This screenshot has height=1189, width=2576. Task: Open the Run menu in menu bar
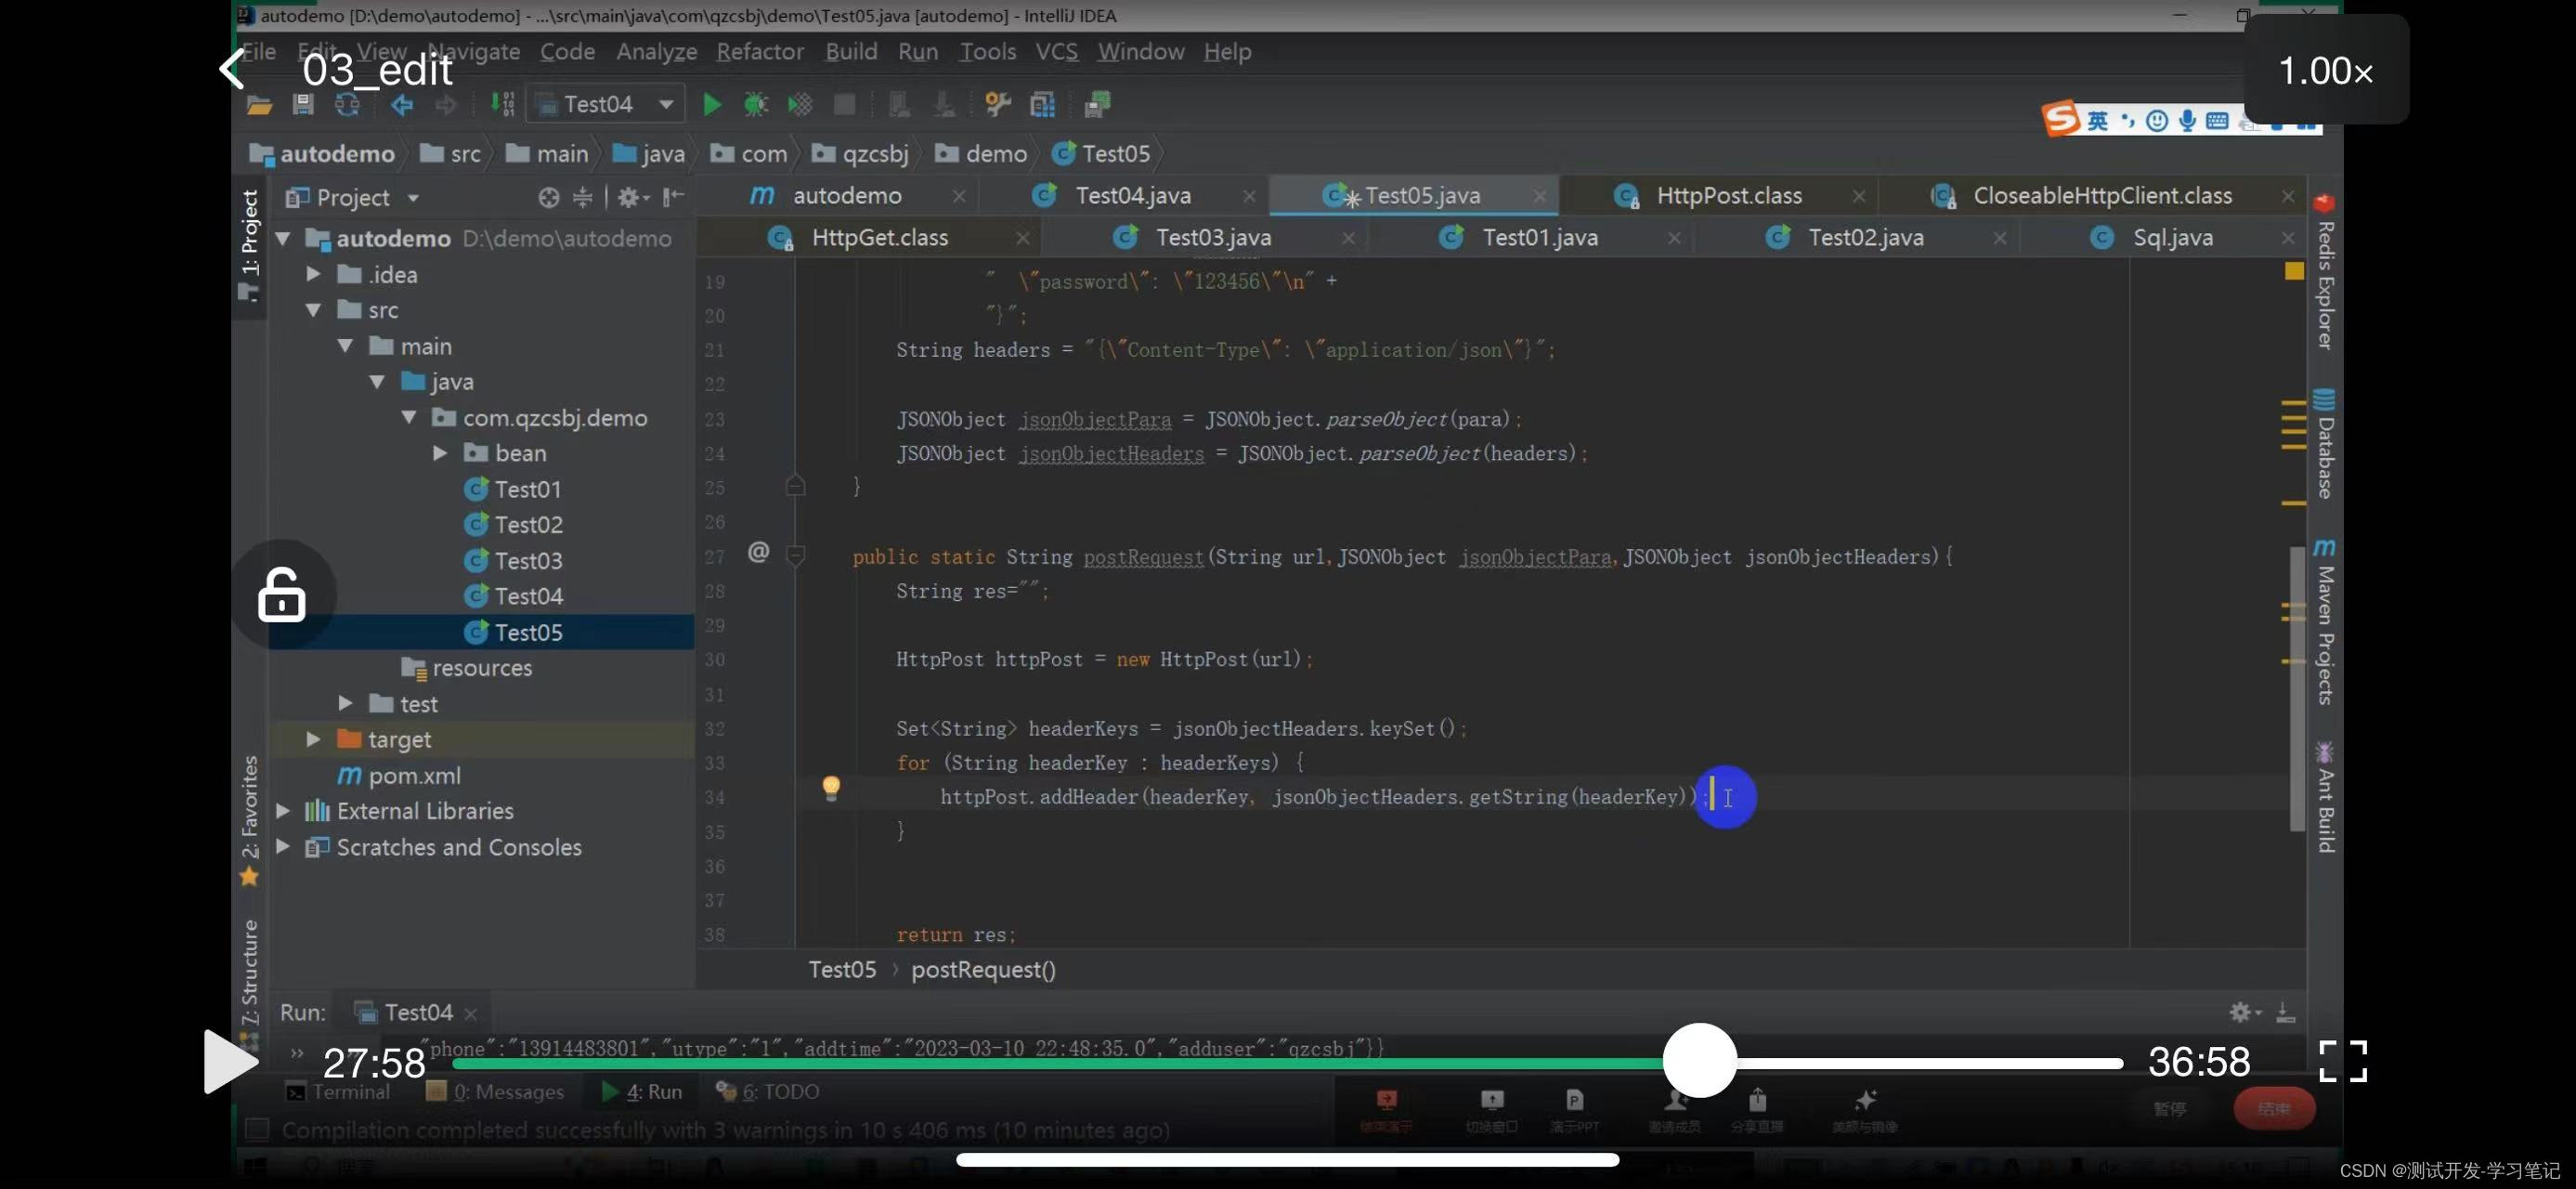click(918, 49)
